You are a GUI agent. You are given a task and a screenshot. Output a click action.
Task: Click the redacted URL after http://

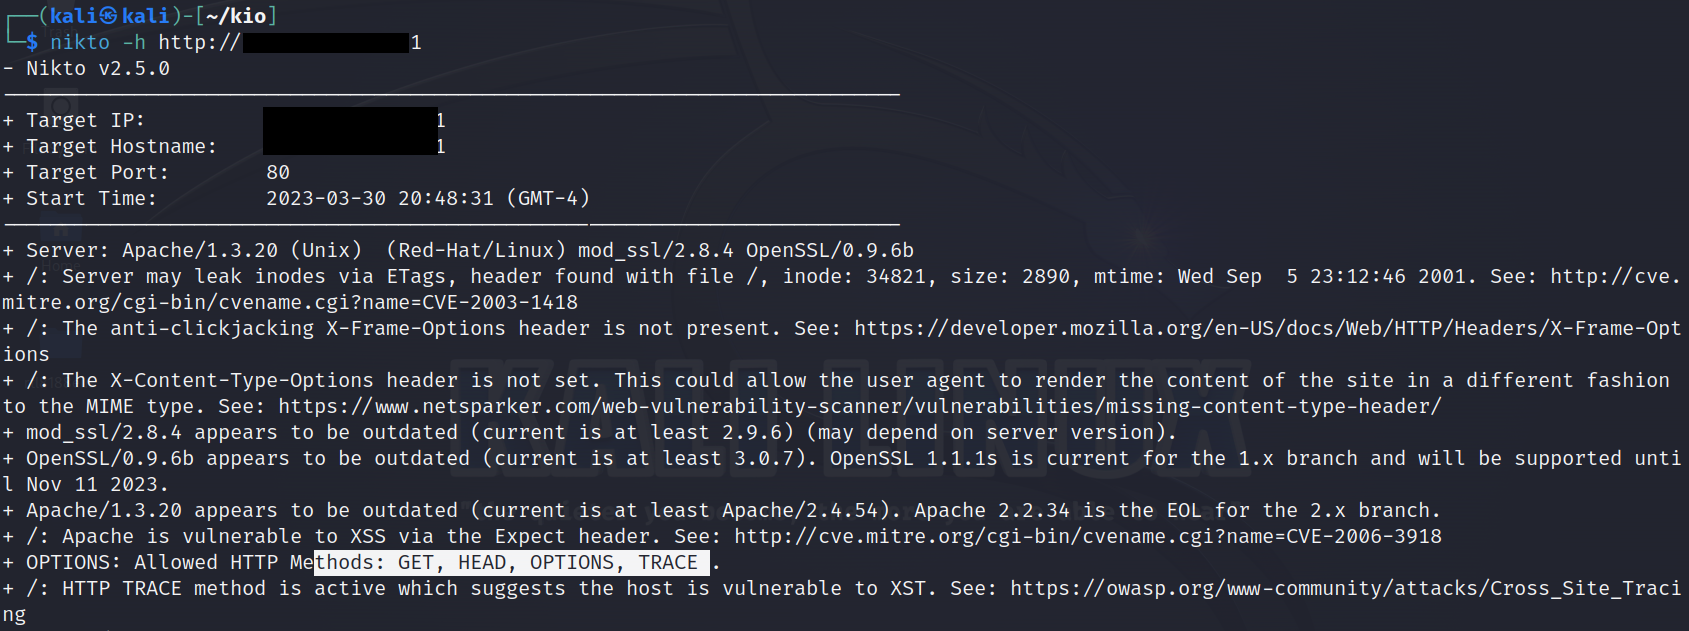(x=326, y=42)
